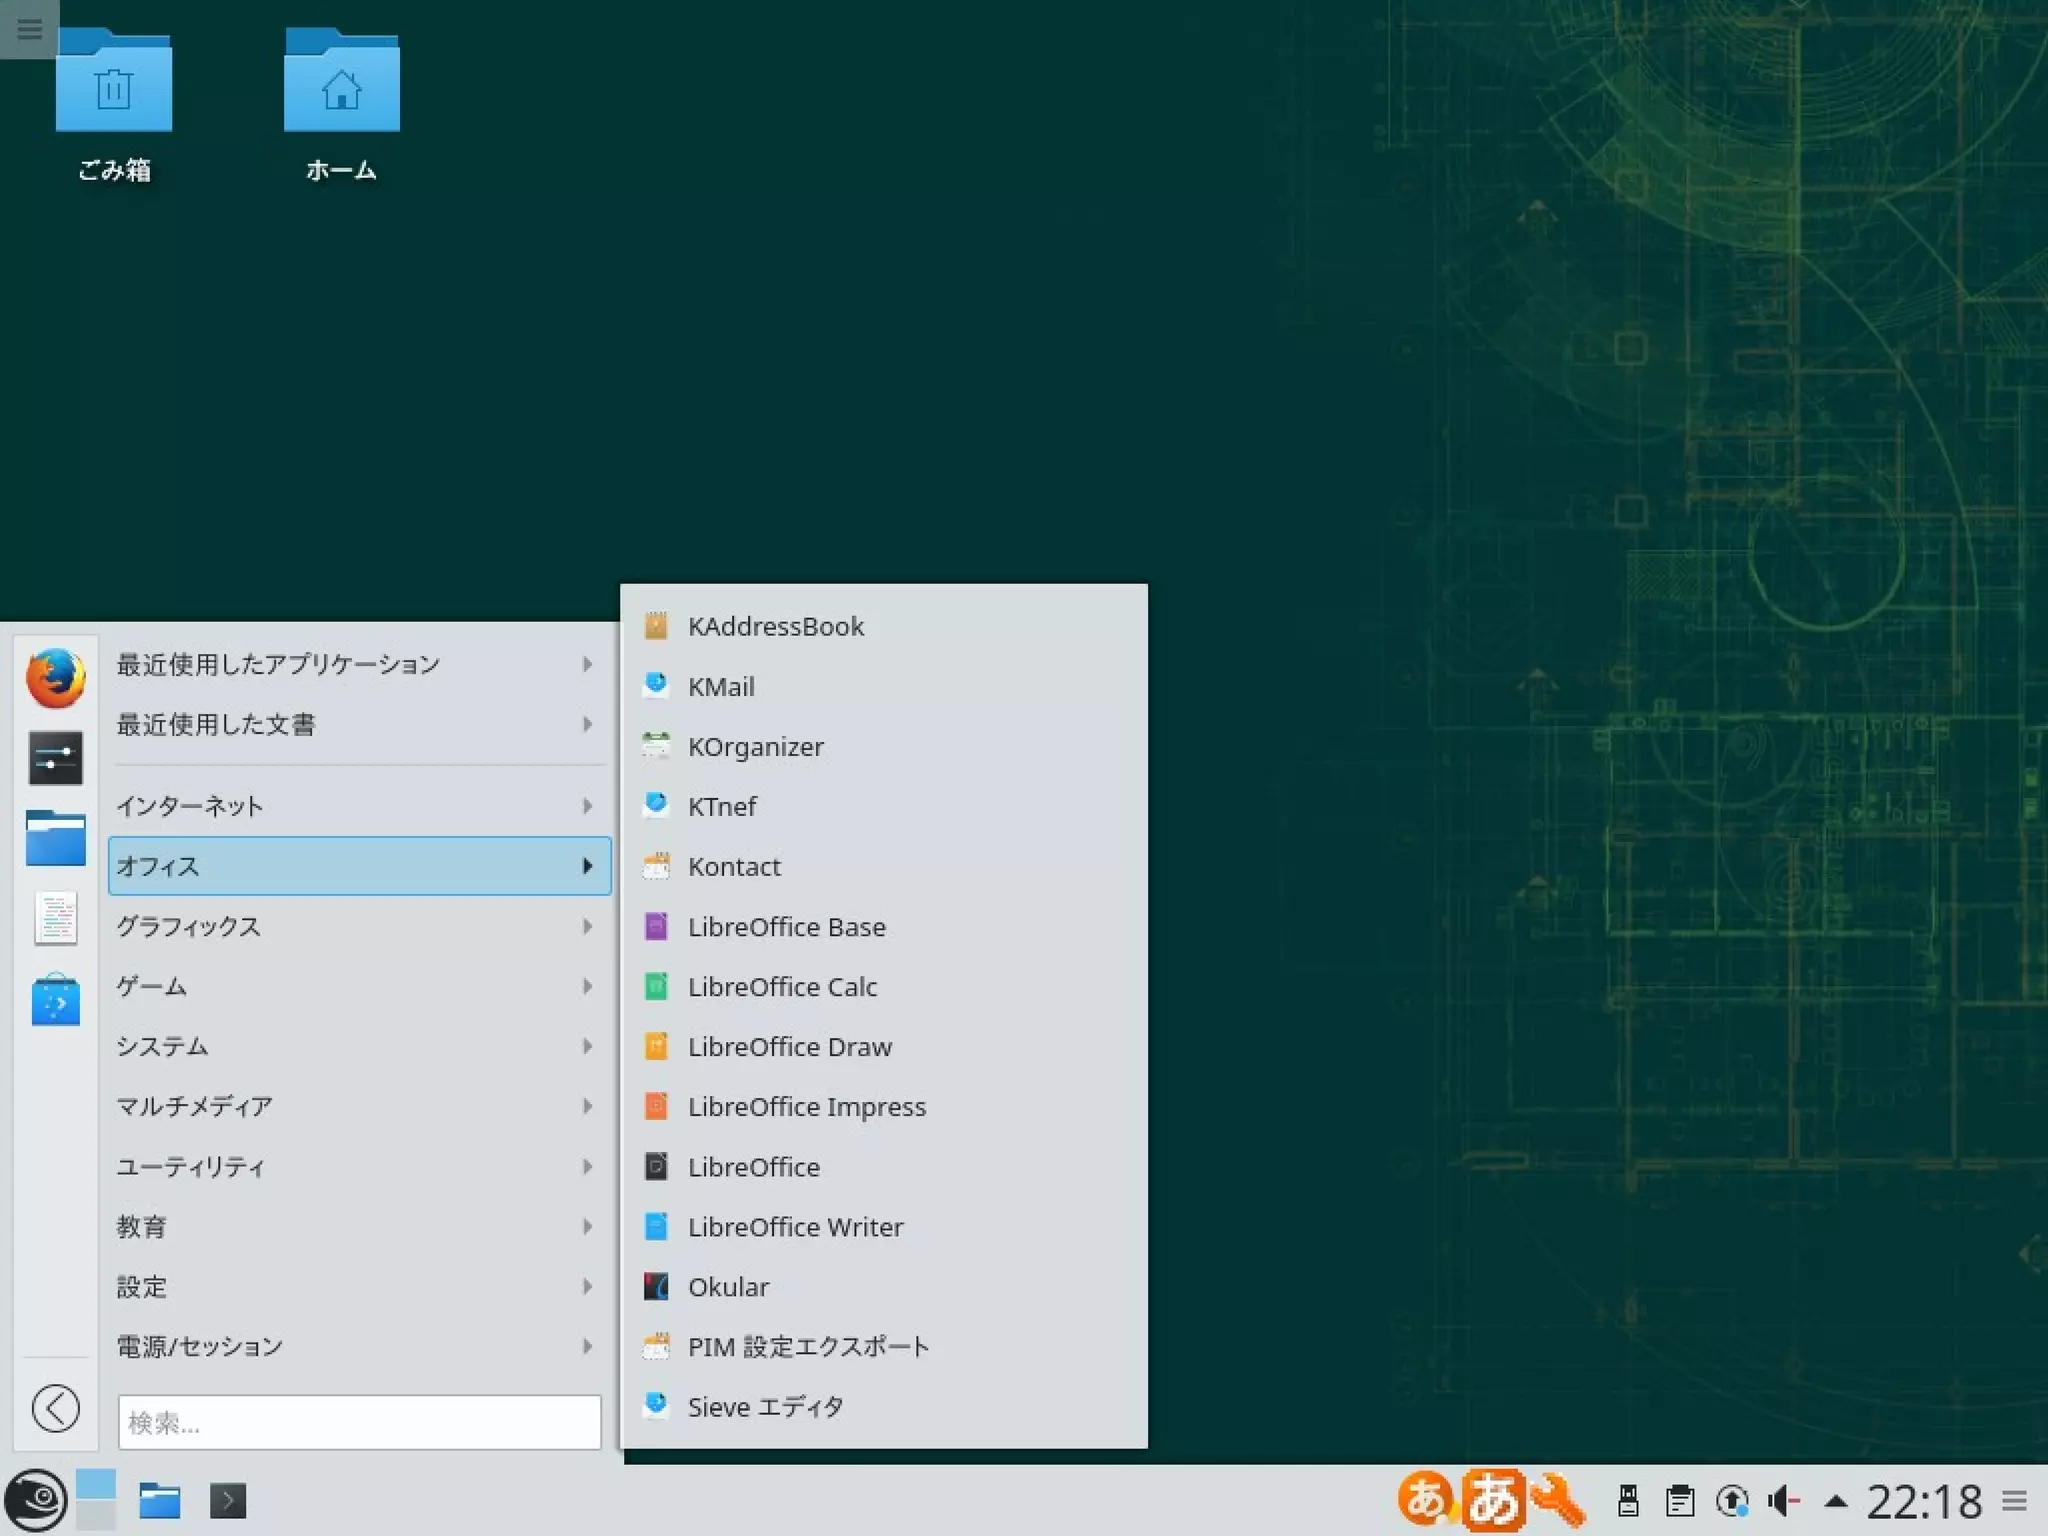Open the ごみ箱 trash desktop folder
The image size is (2048, 1536).
click(x=114, y=105)
